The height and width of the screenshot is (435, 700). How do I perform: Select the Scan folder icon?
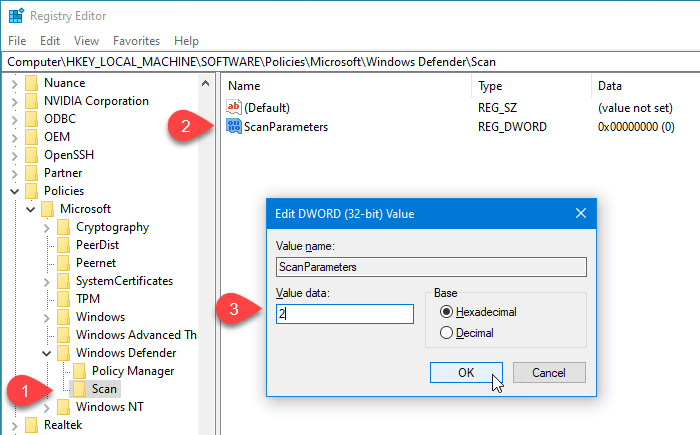(x=79, y=389)
